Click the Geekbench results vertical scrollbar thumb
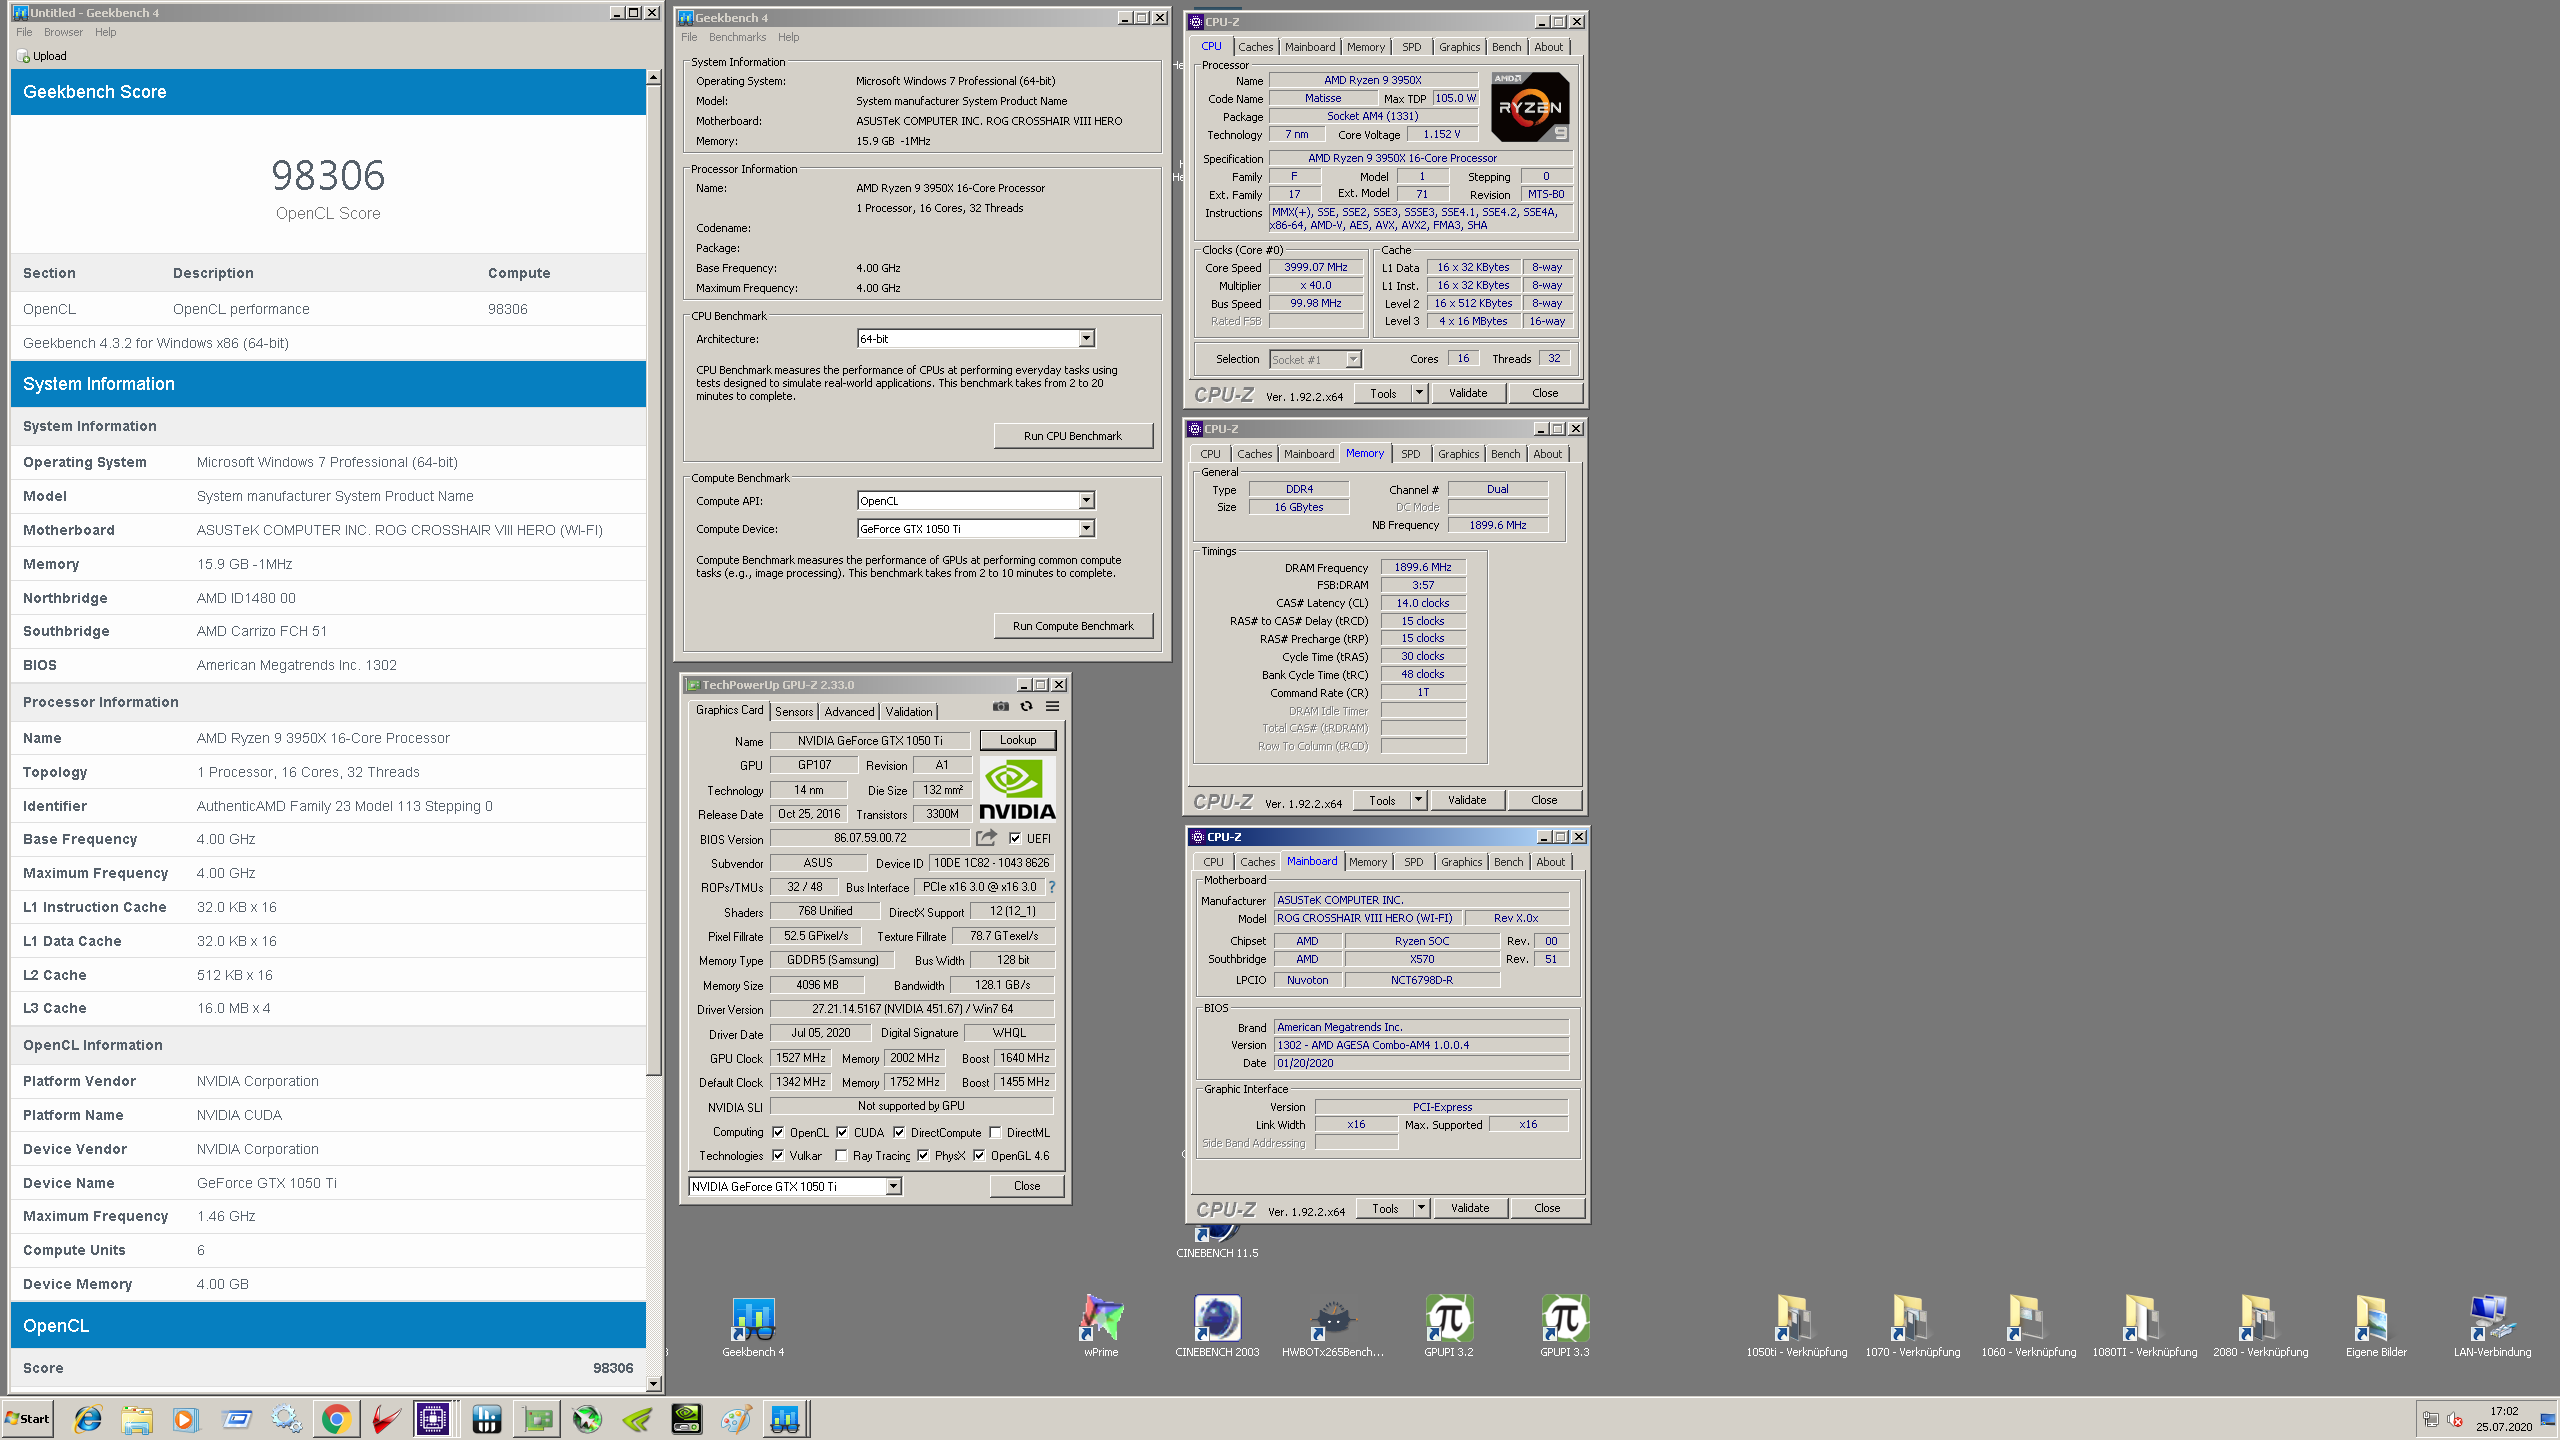This screenshot has width=2560, height=1440. click(x=653, y=582)
